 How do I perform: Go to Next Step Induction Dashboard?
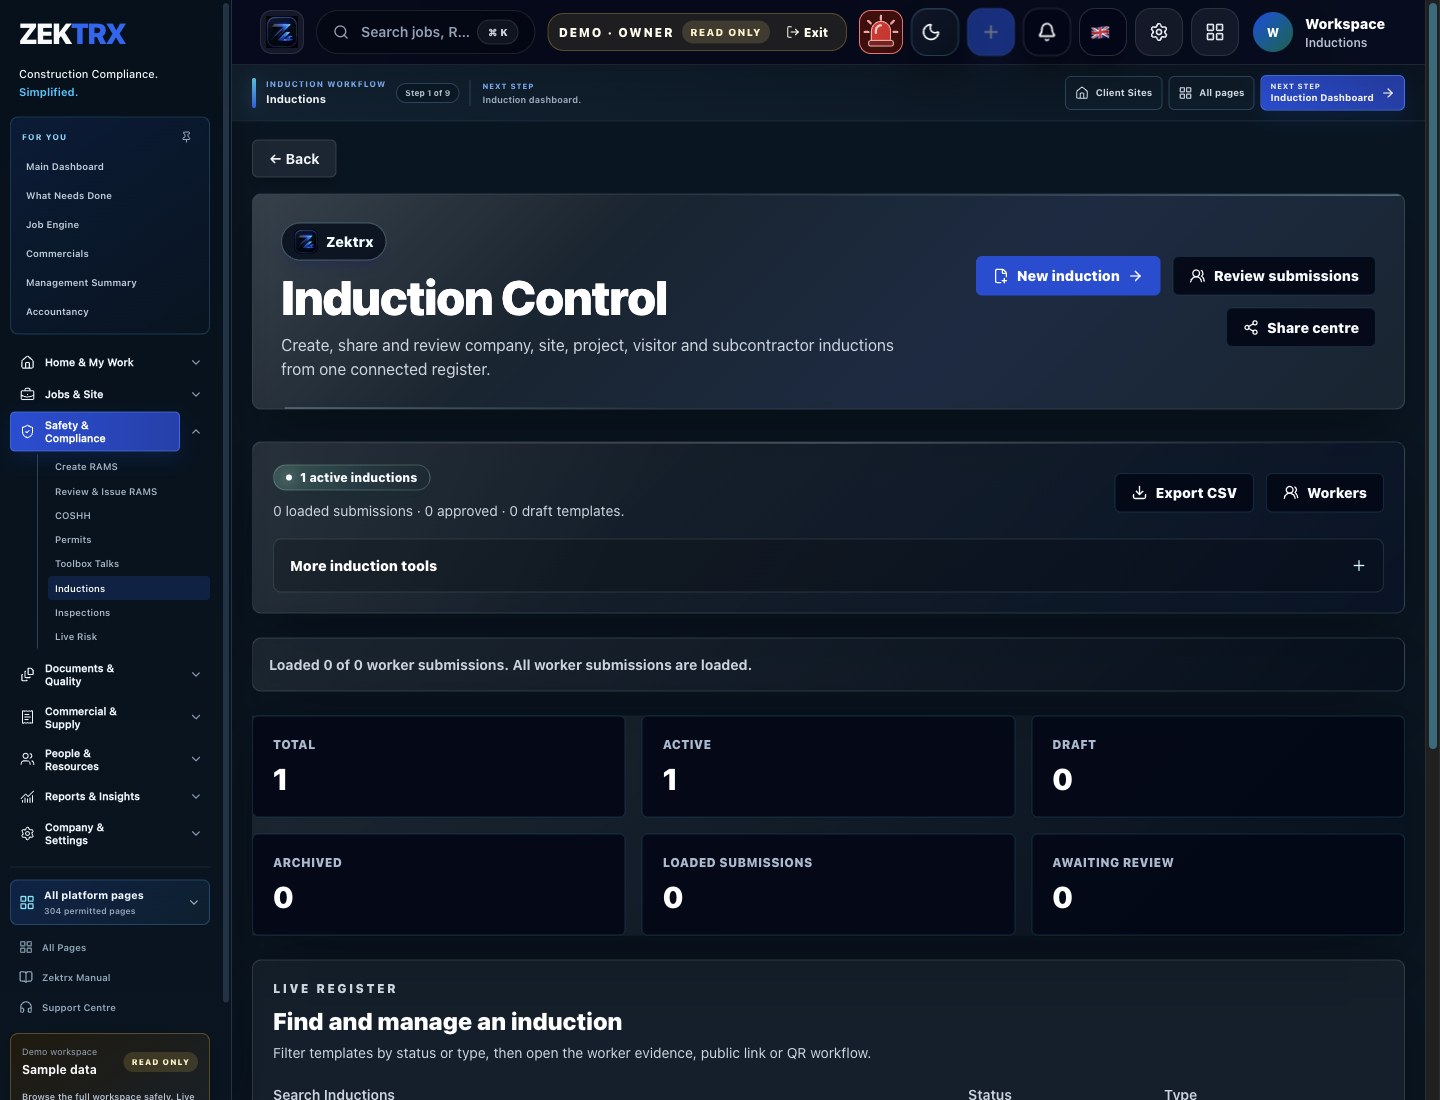coord(1332,93)
